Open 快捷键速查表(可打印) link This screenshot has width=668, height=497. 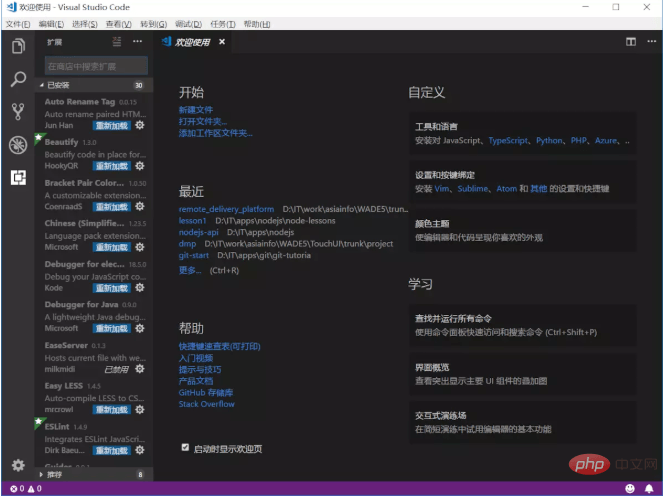pyautogui.click(x=219, y=346)
